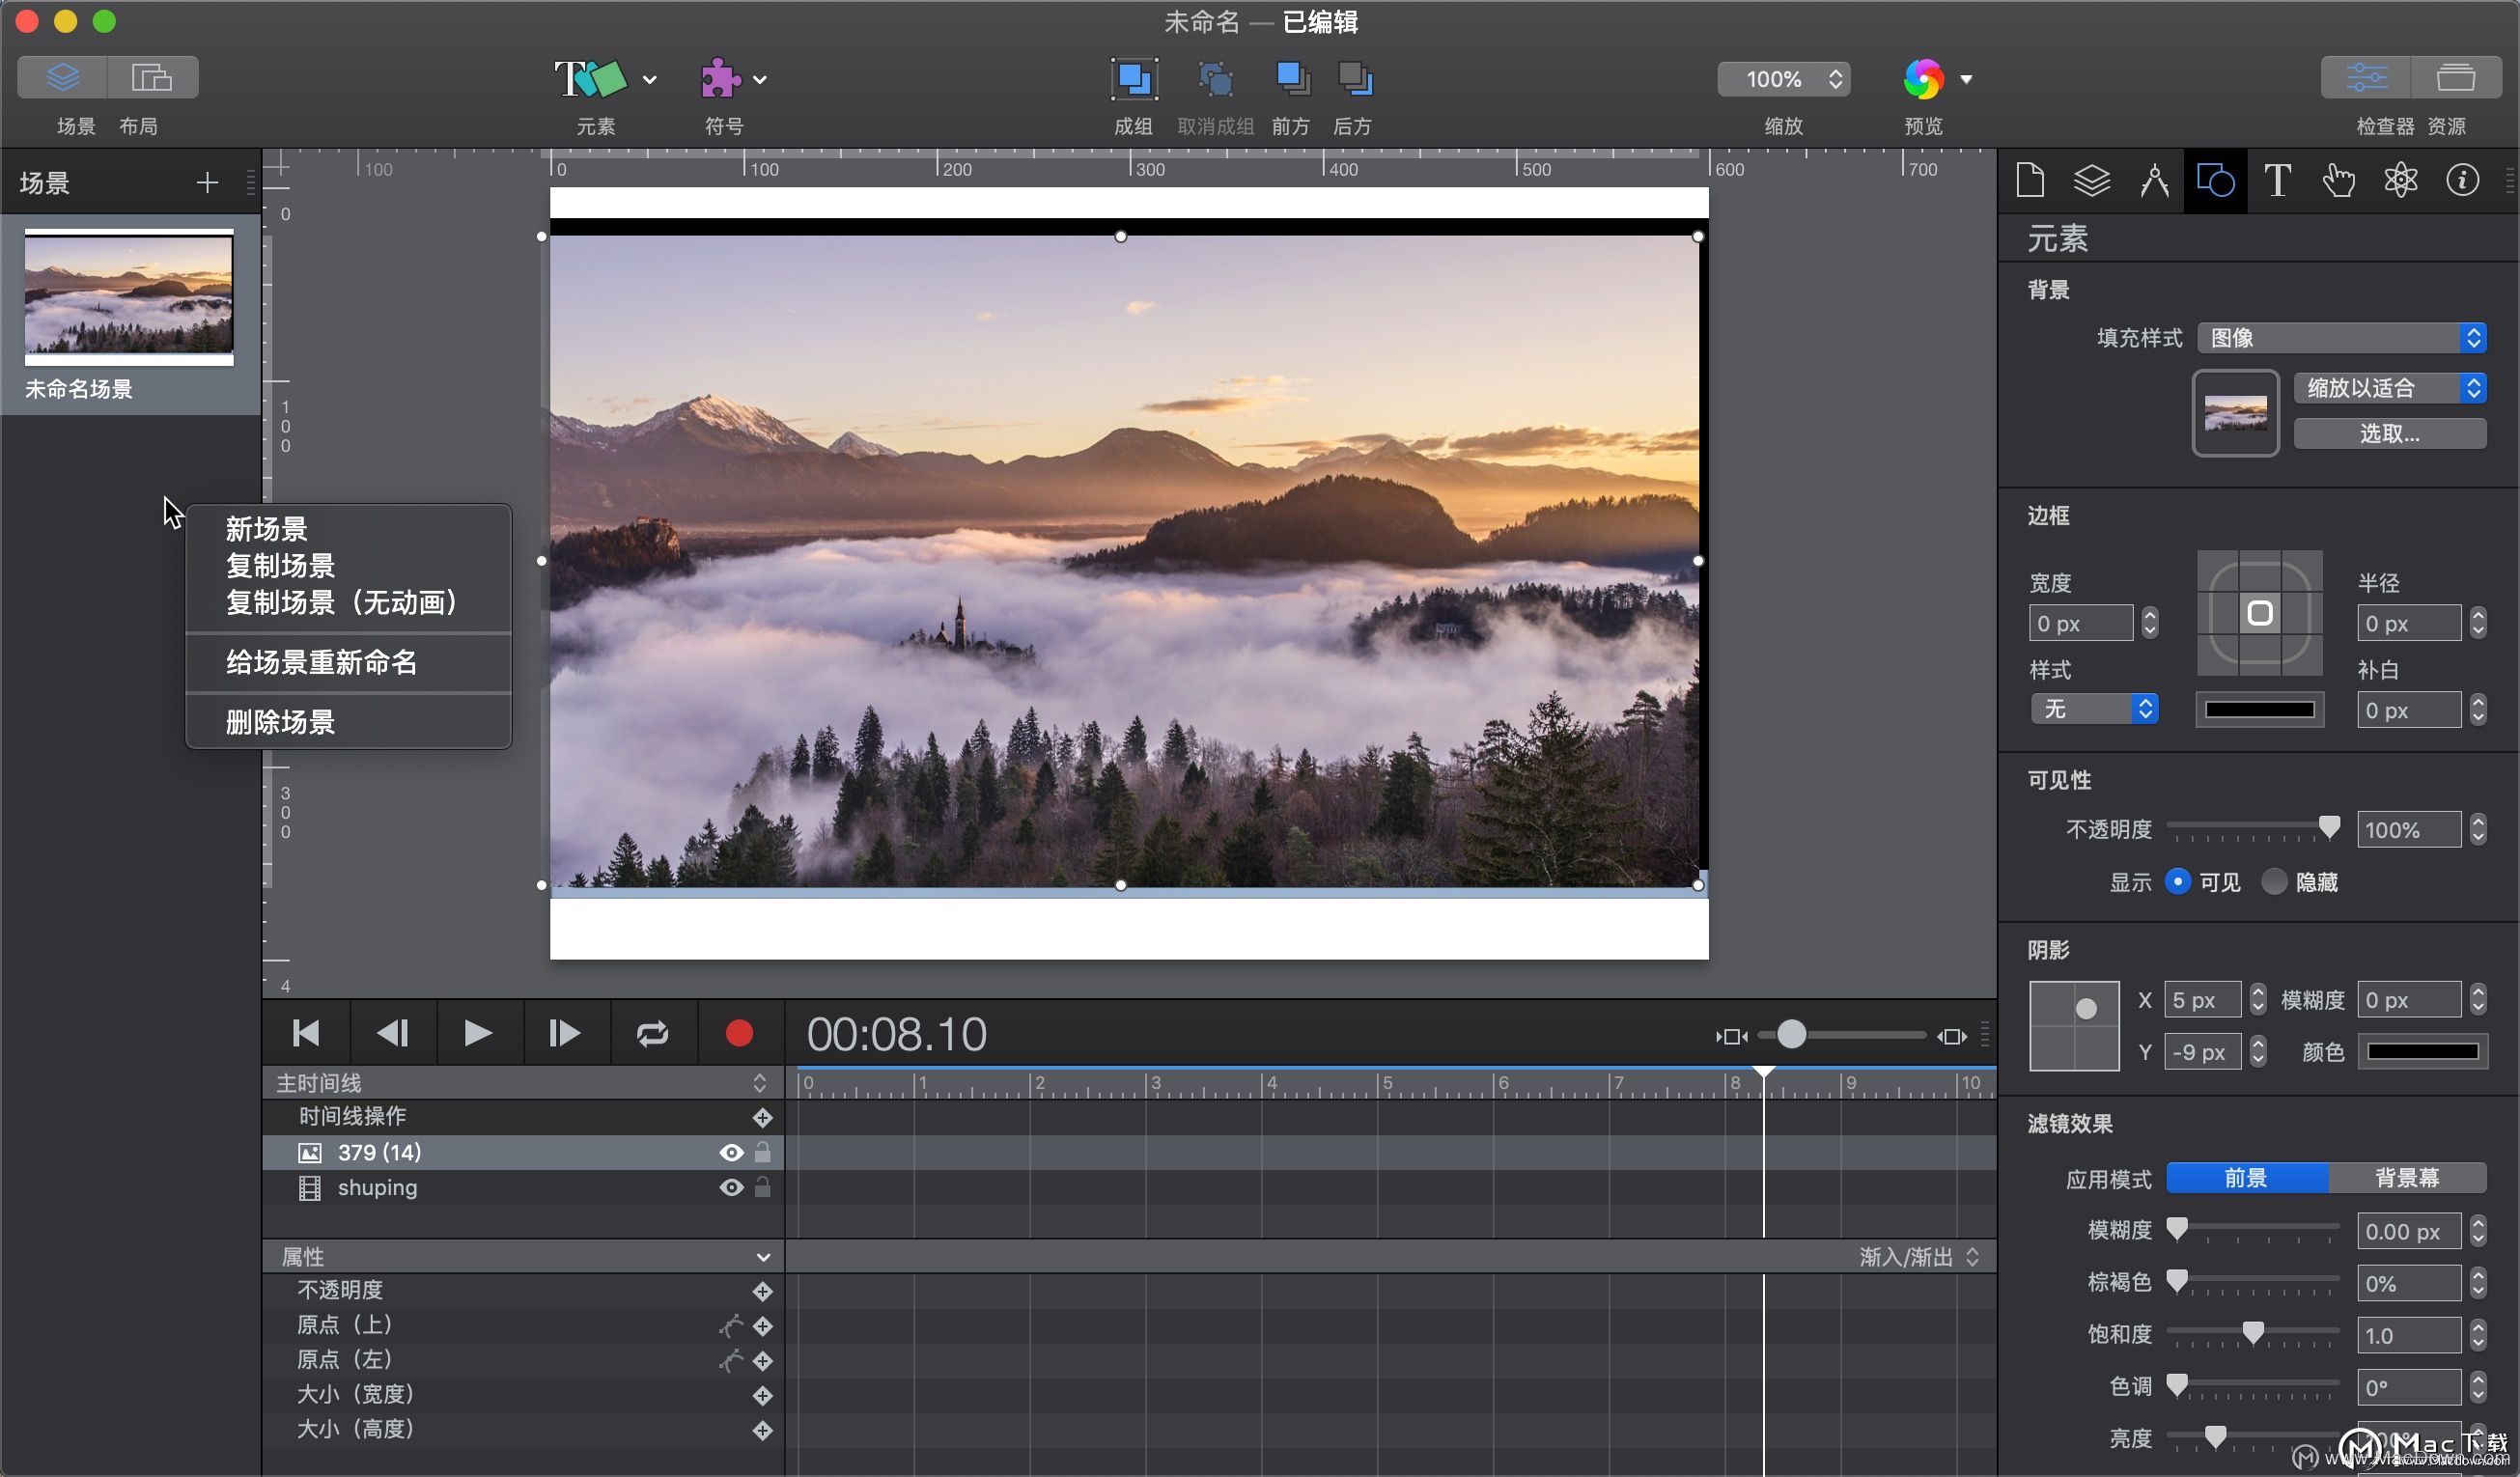Toggle timeline loop playback
The height and width of the screenshot is (1477, 2520).
[x=652, y=1033]
